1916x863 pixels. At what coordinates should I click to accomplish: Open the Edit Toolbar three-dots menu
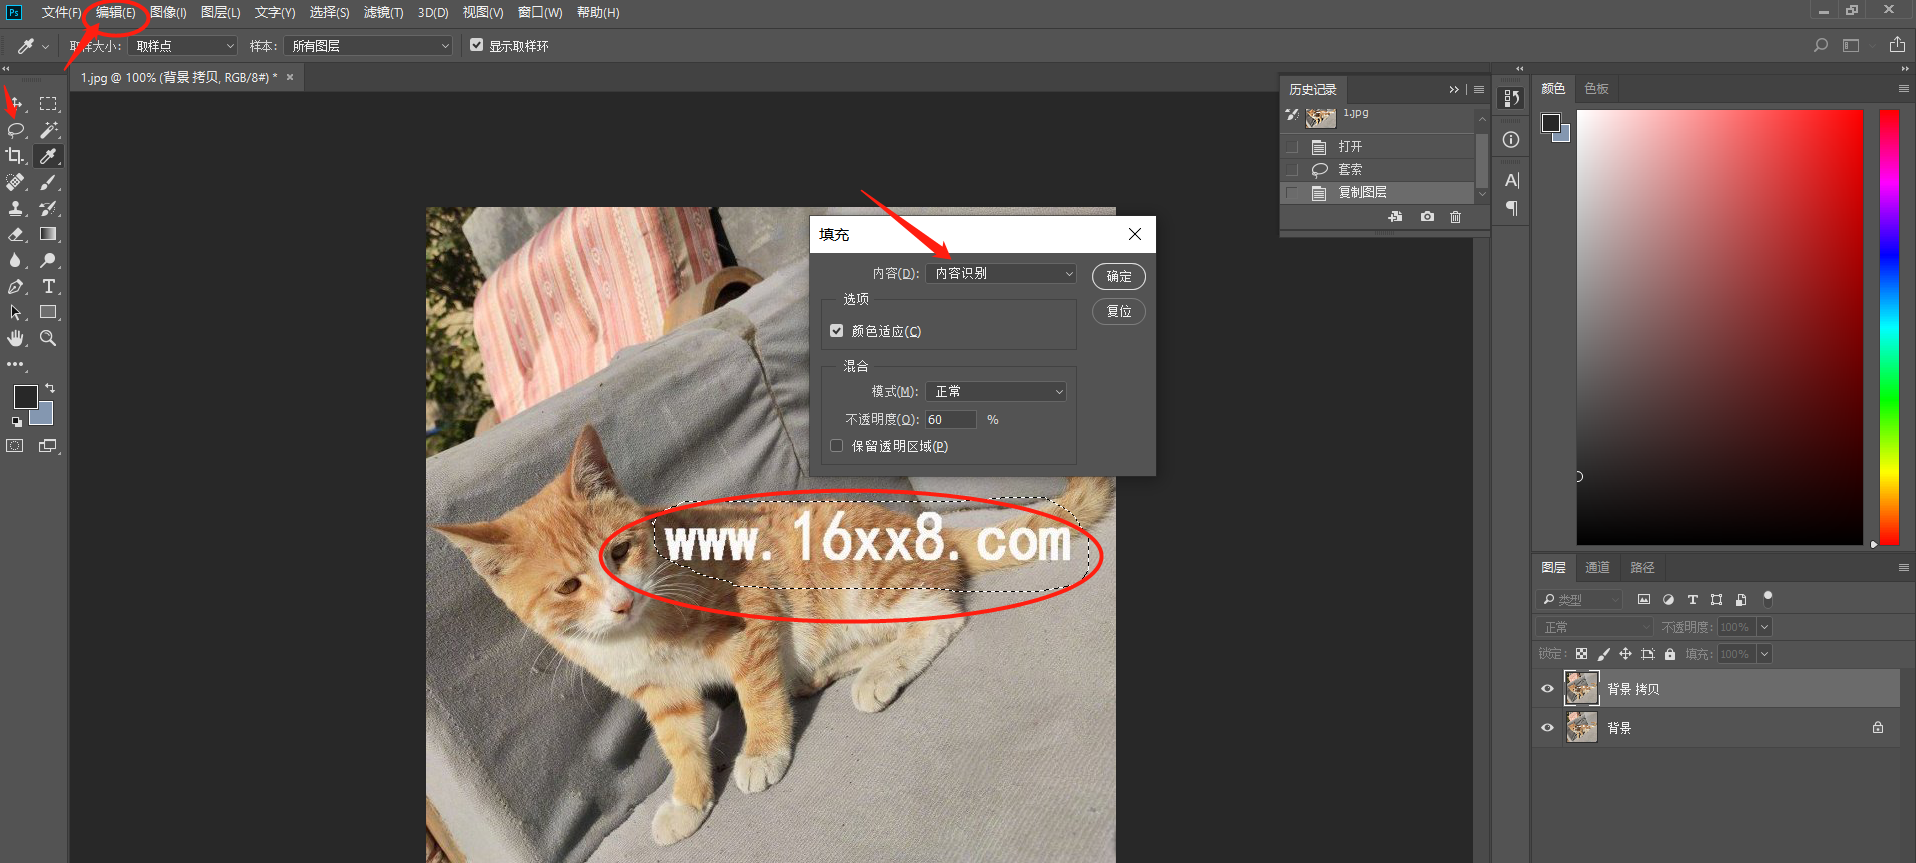coord(16,364)
